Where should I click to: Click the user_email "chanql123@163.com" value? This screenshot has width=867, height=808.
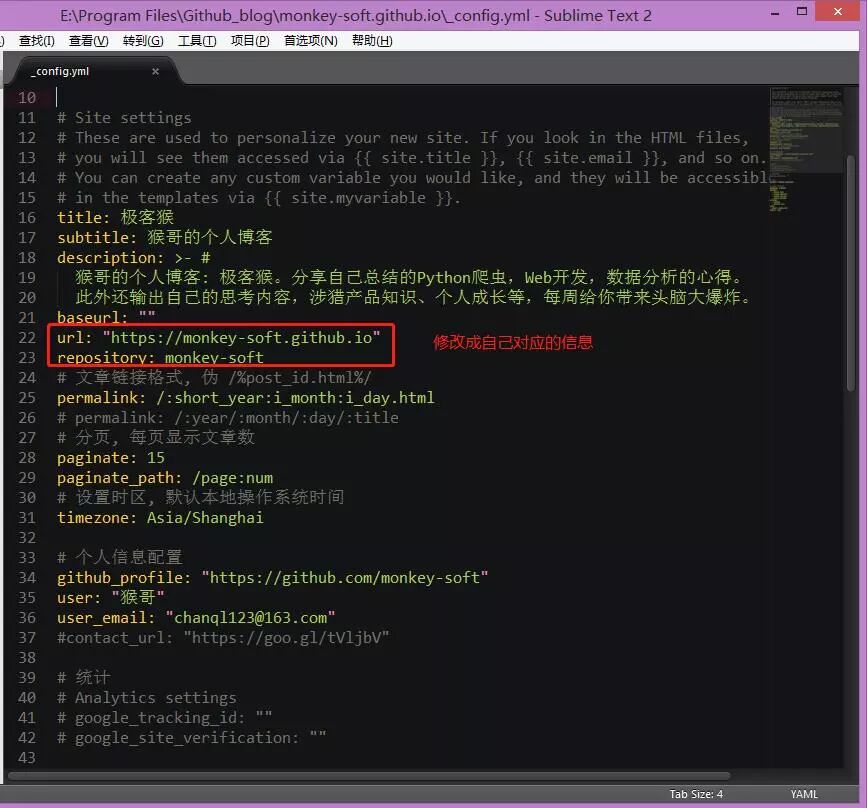[250, 618]
